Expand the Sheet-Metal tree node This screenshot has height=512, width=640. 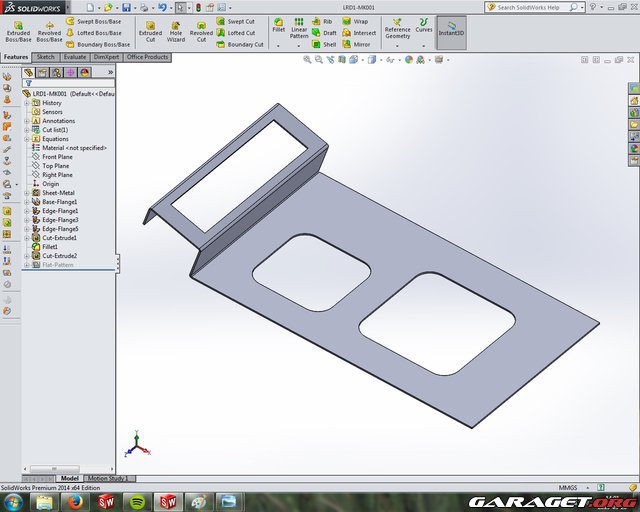[27, 193]
